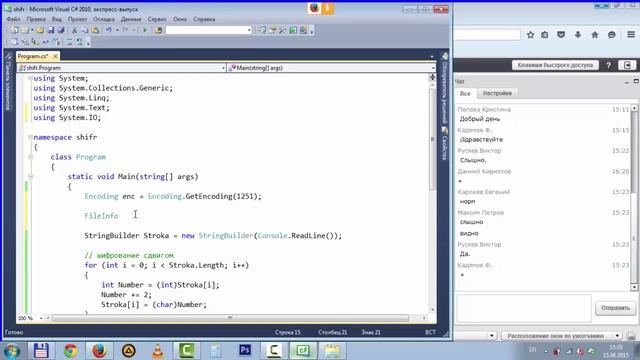Open the Firefox hamburger menu
This screenshot has width=640, height=360.
[x=631, y=35]
